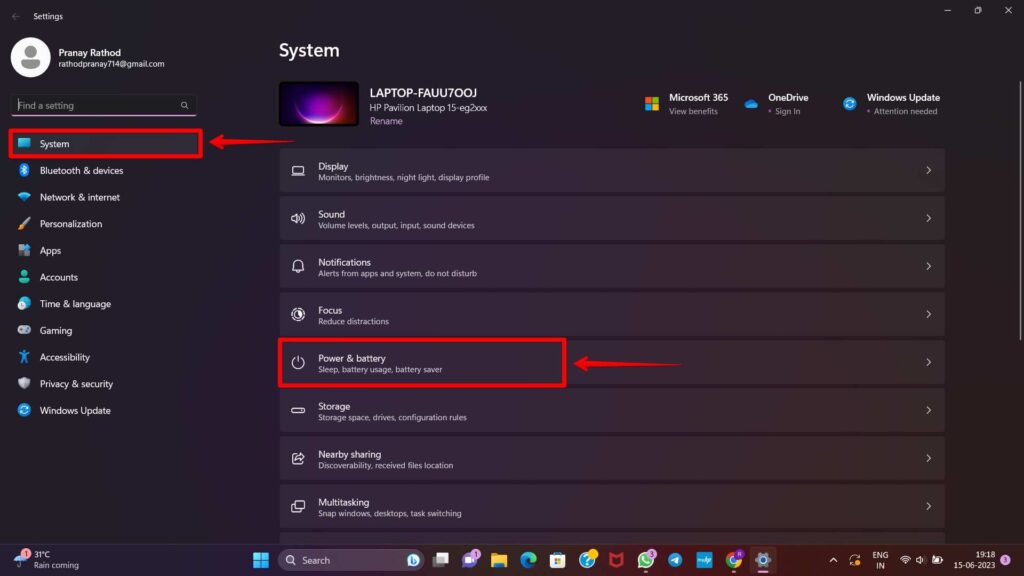Click the Sound speaker icon
The image size is (1024, 576).
(x=298, y=218)
